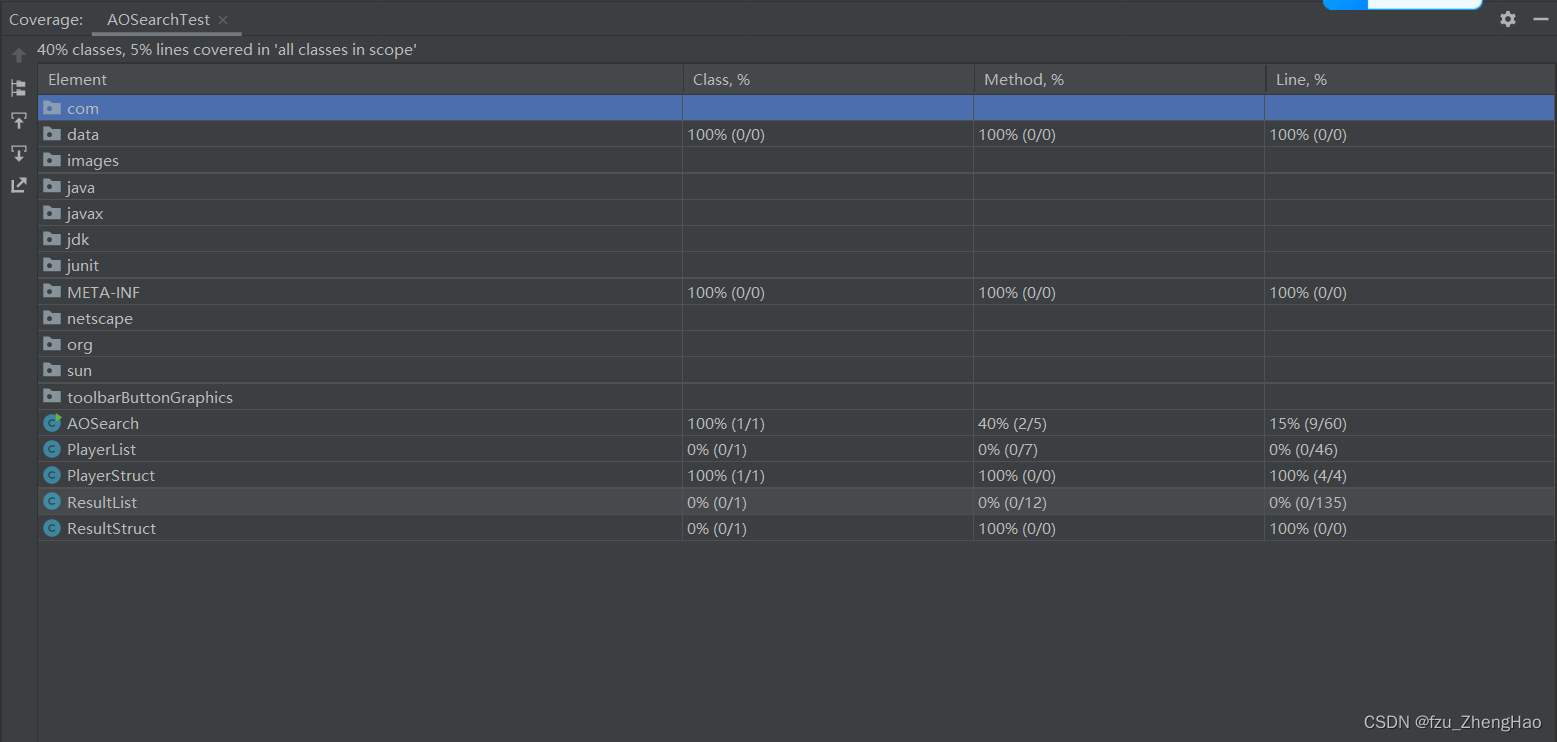Select the images package row
Image resolution: width=1557 pixels, height=742 pixels.
pyautogui.click(x=796, y=161)
